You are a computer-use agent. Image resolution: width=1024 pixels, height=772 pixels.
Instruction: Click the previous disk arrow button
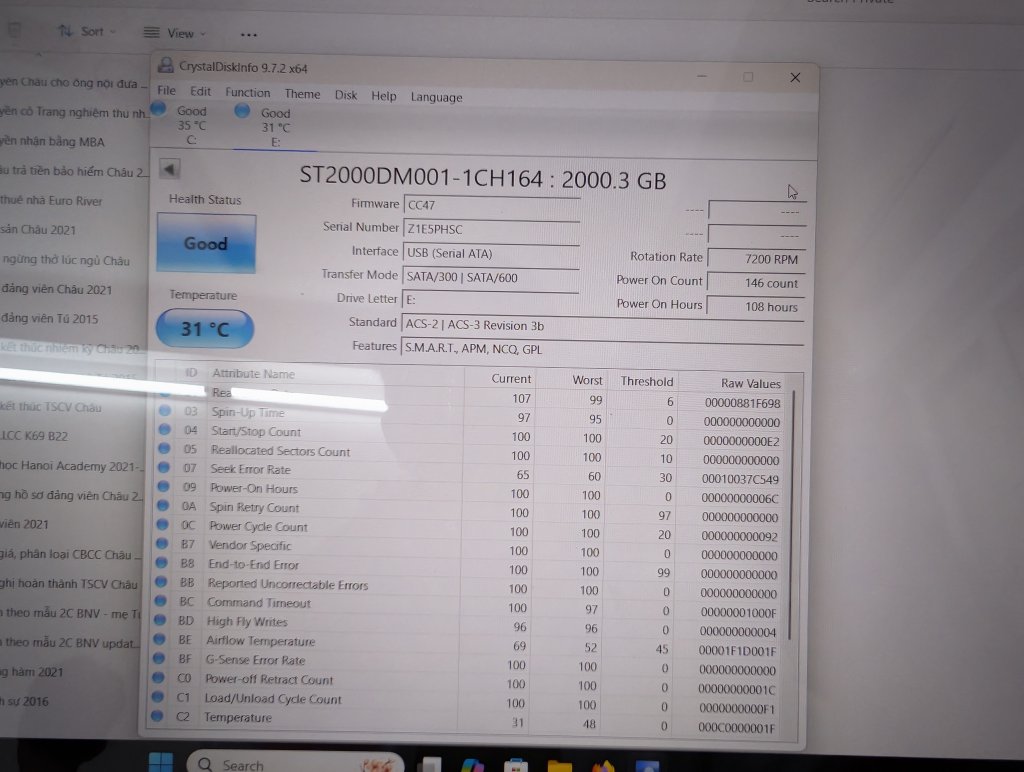169,169
